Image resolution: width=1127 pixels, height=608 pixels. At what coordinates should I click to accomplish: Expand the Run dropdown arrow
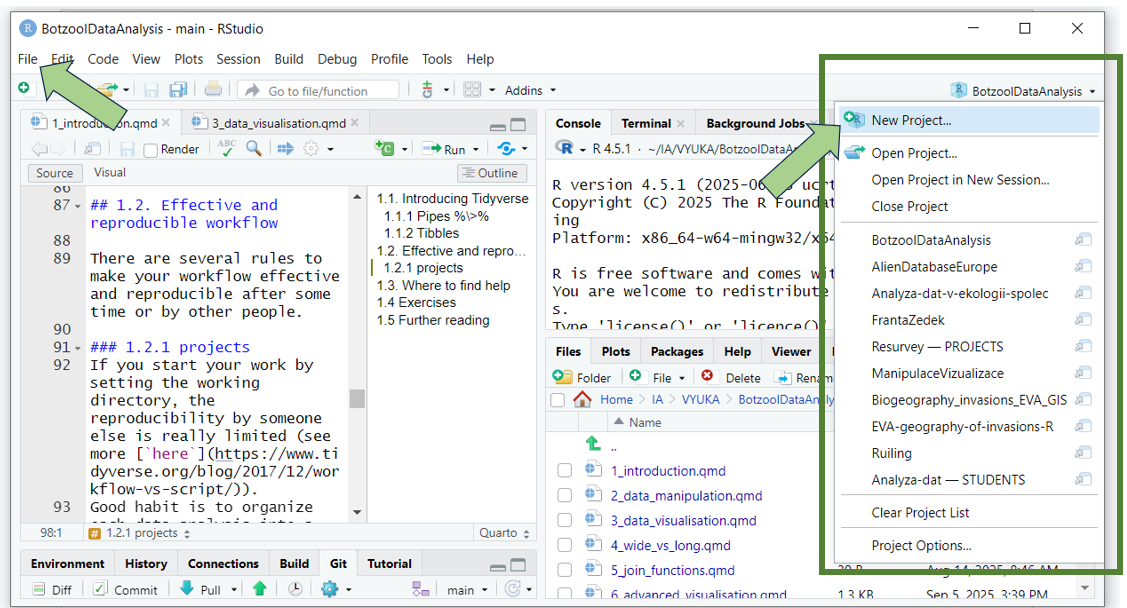click(x=475, y=150)
